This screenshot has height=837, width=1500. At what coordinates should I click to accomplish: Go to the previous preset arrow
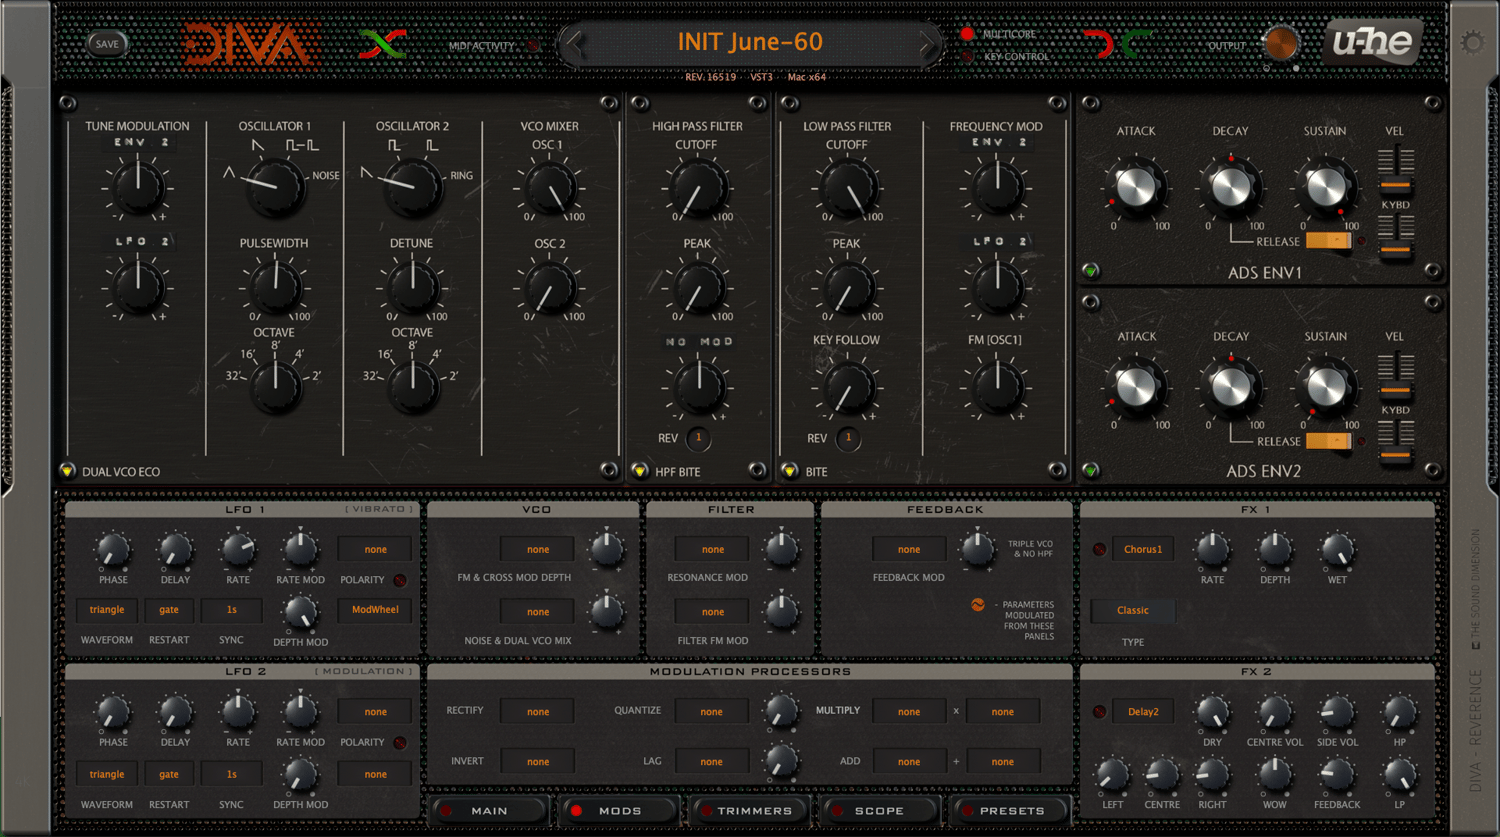click(x=574, y=43)
